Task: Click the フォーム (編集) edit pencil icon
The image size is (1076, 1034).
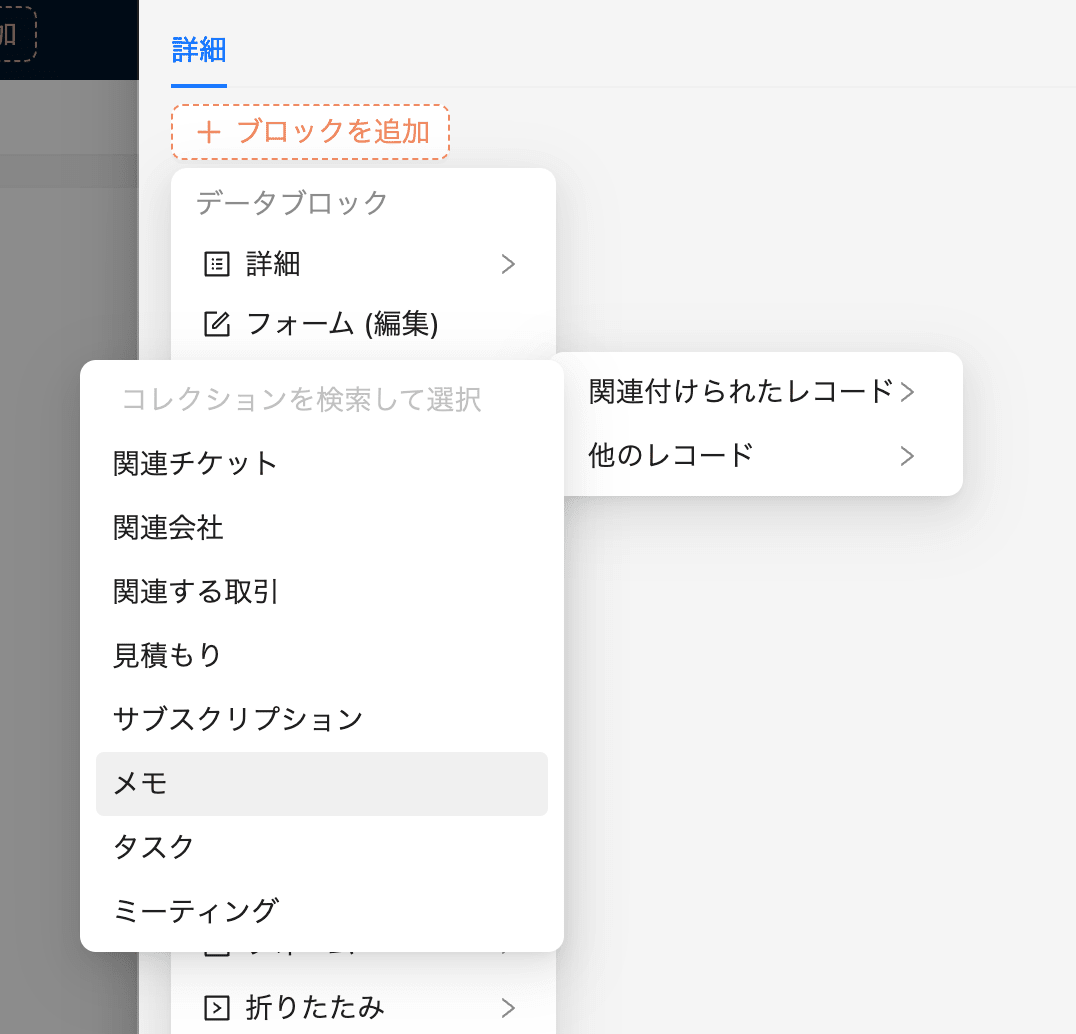Action: [217, 324]
